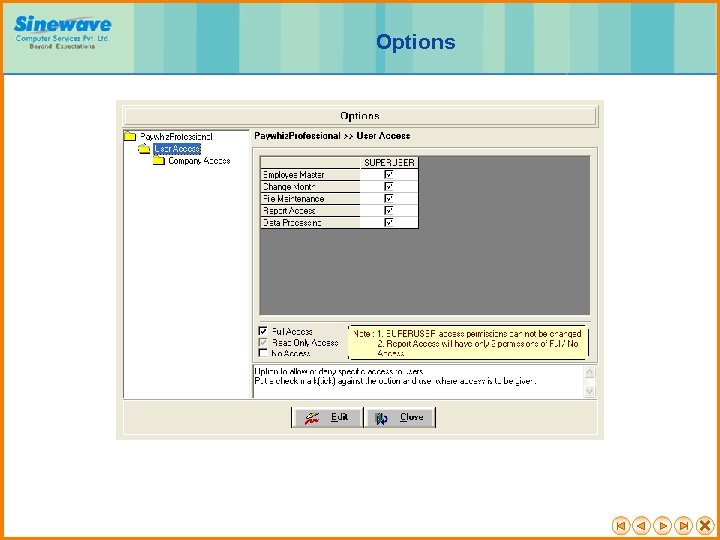
Task: Toggle File Maintenance checkbox for SUPERUSER
Action: [389, 198]
